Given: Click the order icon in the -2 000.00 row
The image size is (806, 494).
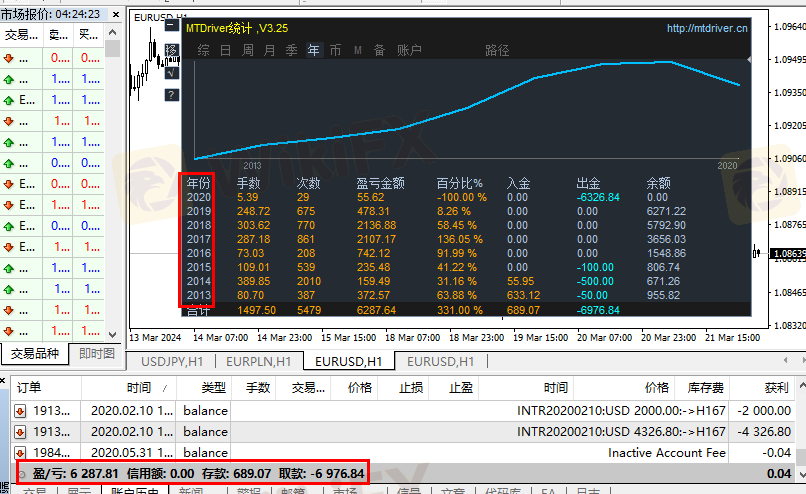Looking at the screenshot, I should [x=20, y=411].
